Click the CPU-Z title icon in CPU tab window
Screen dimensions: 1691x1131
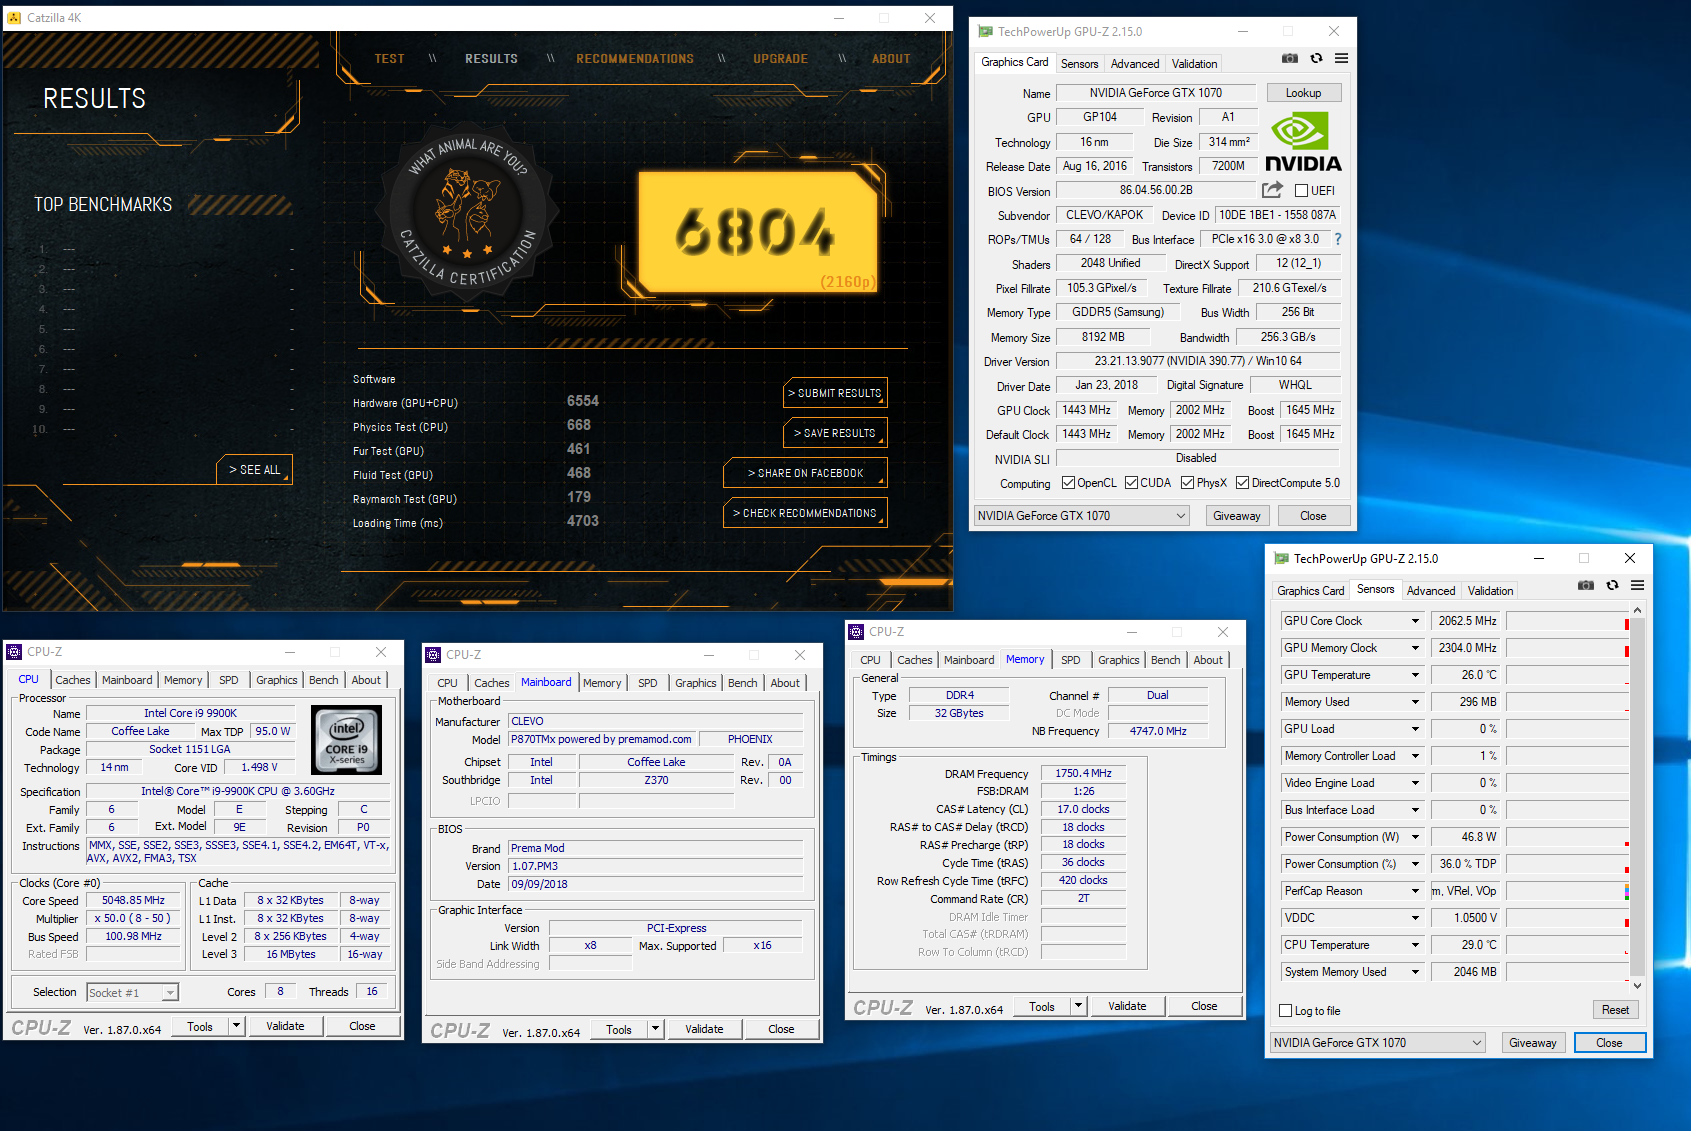[14, 652]
